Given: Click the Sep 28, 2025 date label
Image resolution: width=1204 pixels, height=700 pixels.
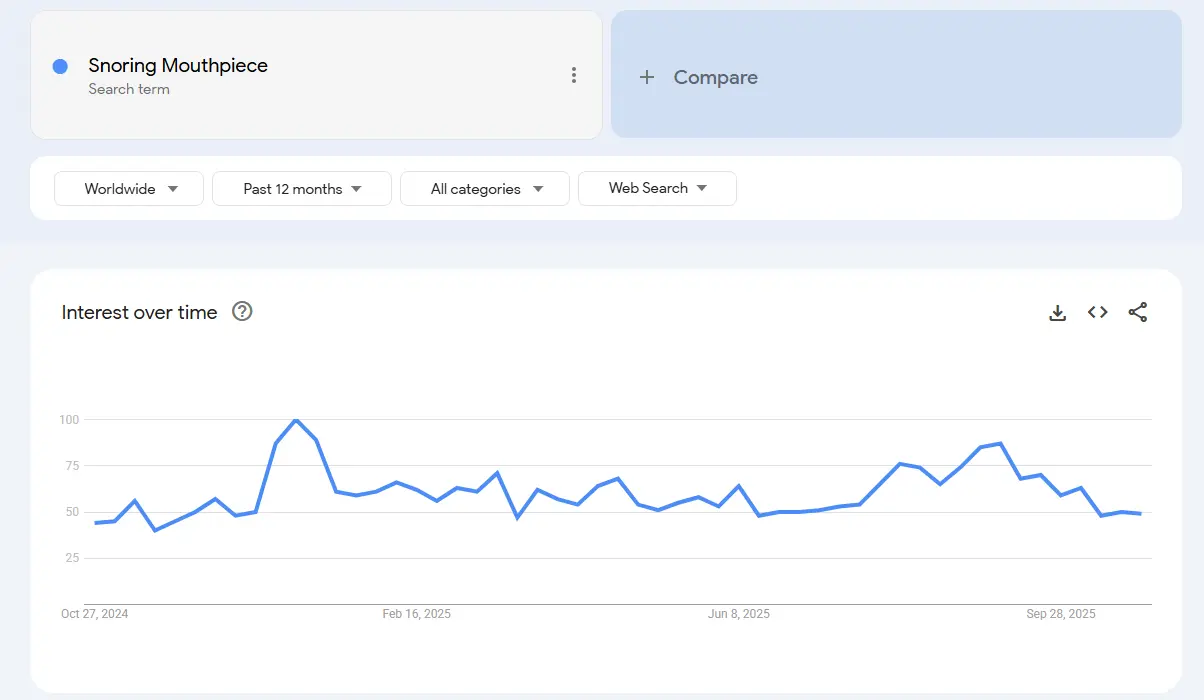Looking at the screenshot, I should click(1061, 613).
